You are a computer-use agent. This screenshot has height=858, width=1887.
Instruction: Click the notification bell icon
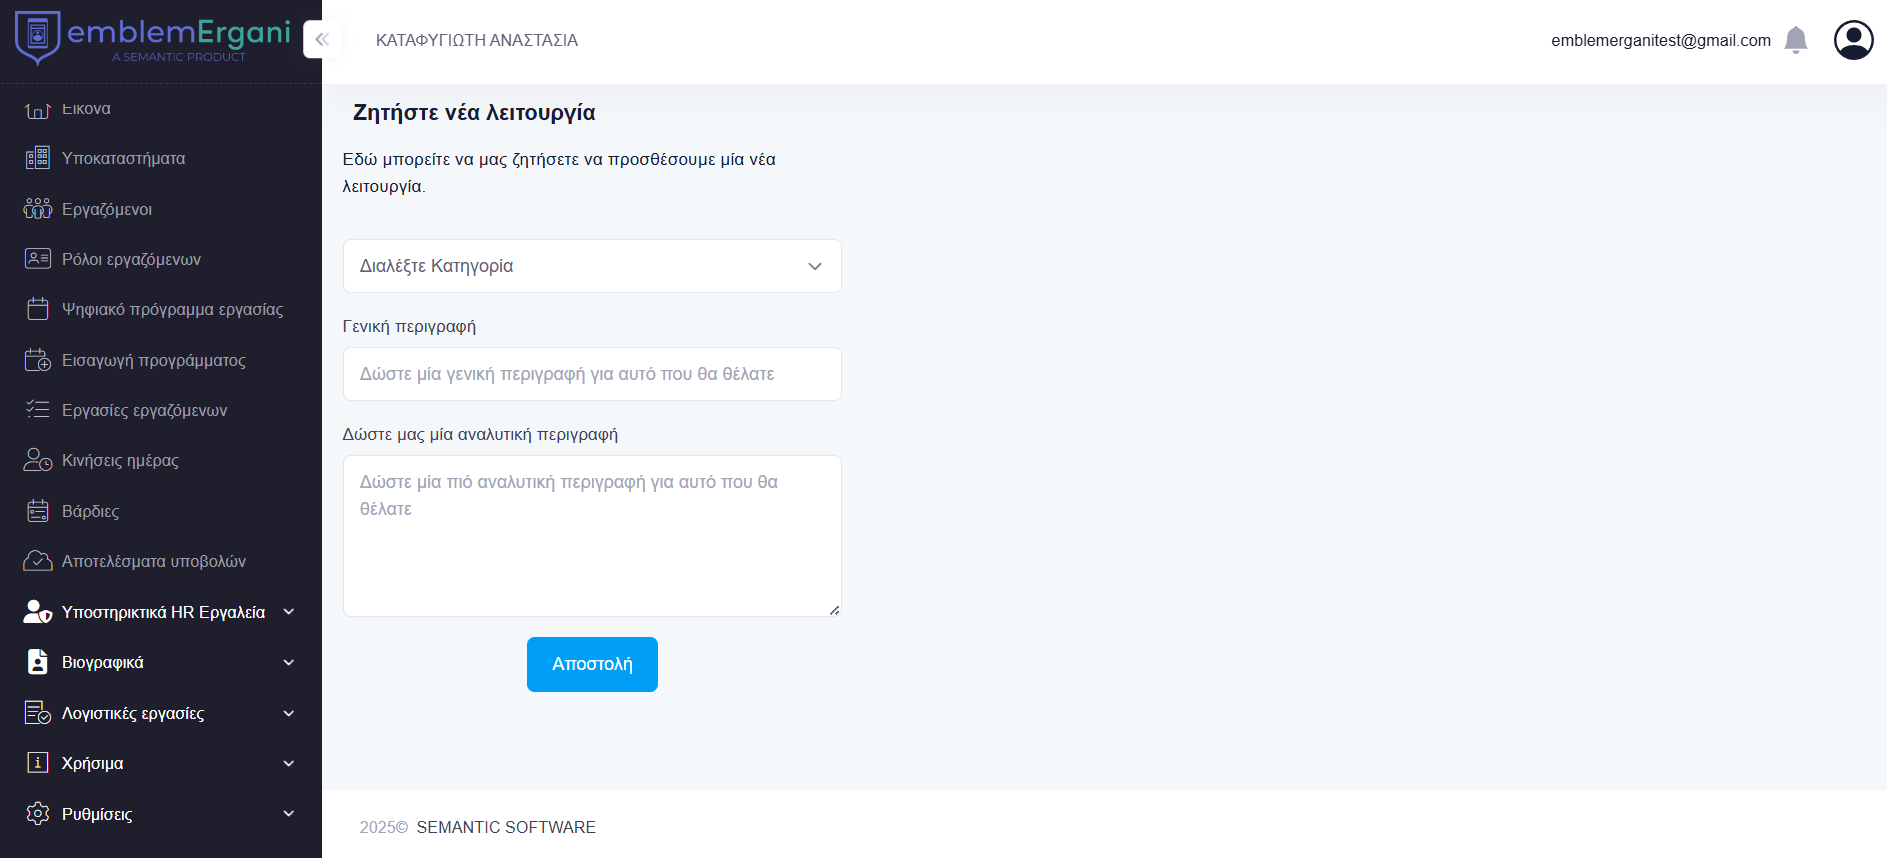[x=1796, y=40]
